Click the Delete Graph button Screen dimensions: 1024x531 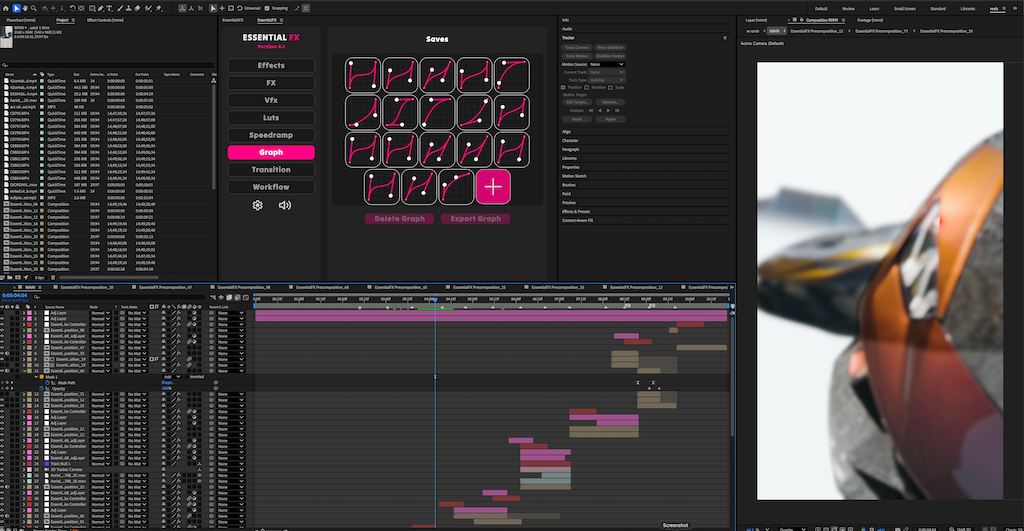(x=399, y=219)
